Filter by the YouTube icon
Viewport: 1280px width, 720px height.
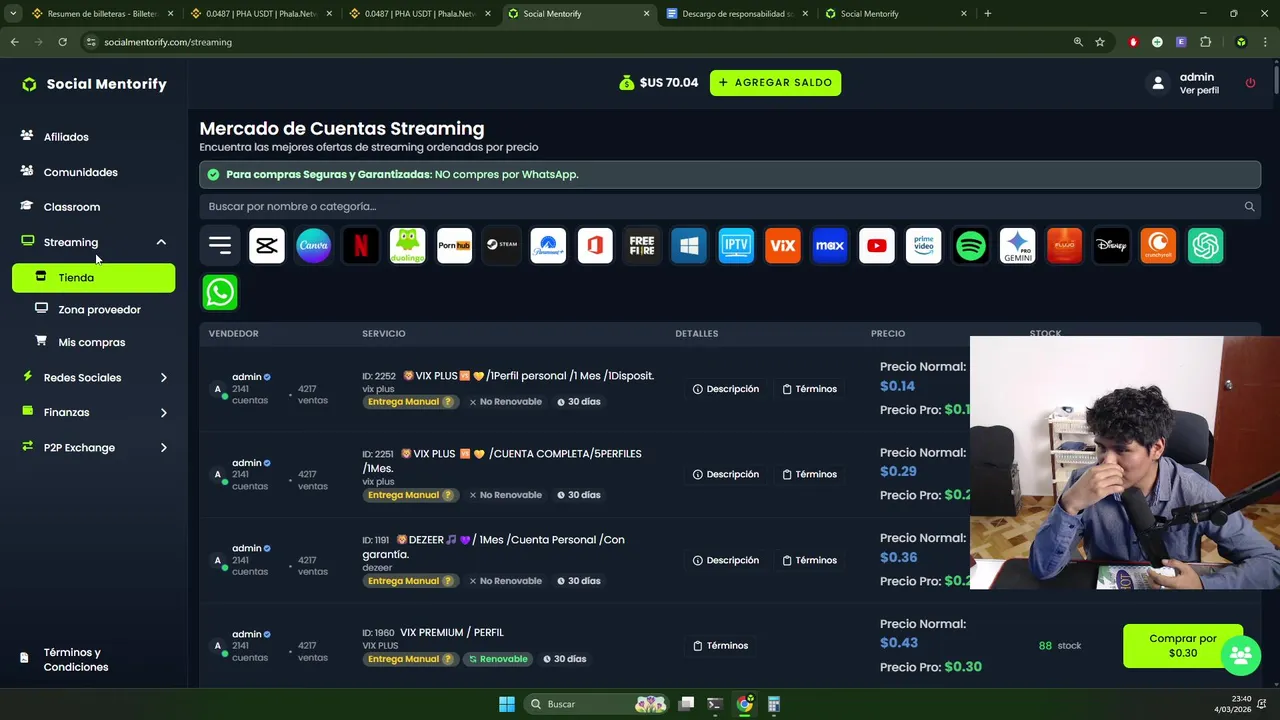click(x=877, y=245)
